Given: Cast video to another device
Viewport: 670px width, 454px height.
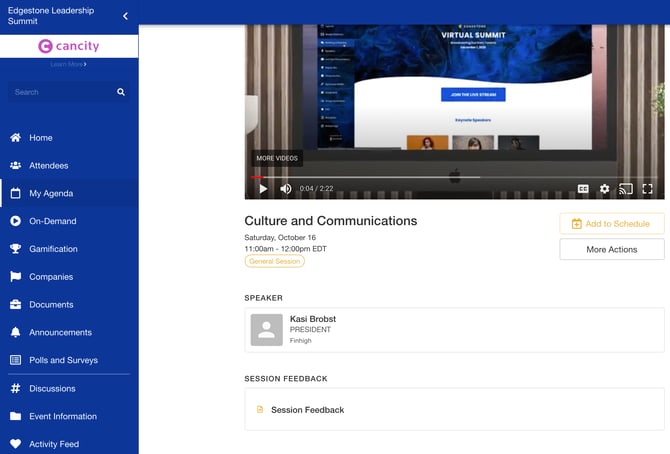Looking at the screenshot, I should [x=626, y=188].
